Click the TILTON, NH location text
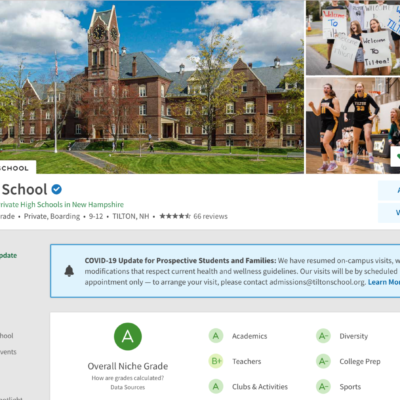 pos(131,216)
